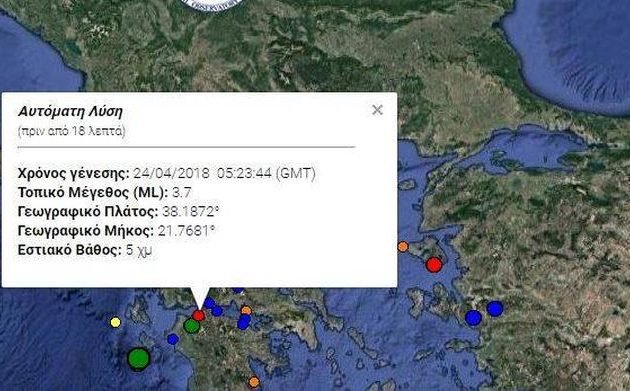Click the "Γεωγραφικό Μήκος:" label
Screen dimensions: 630x391
86,231
